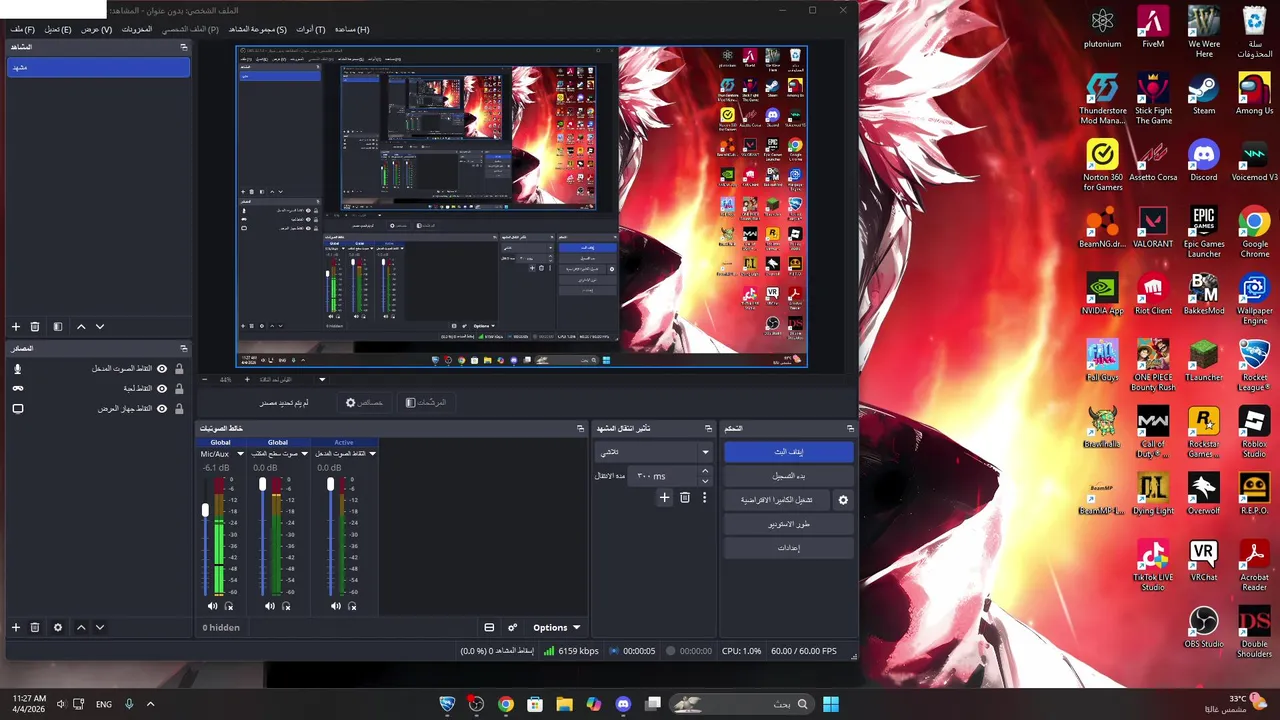The height and width of the screenshot is (720, 1280).
Task: Open إعدادات settings button in controls
Action: pyautogui.click(x=789, y=548)
